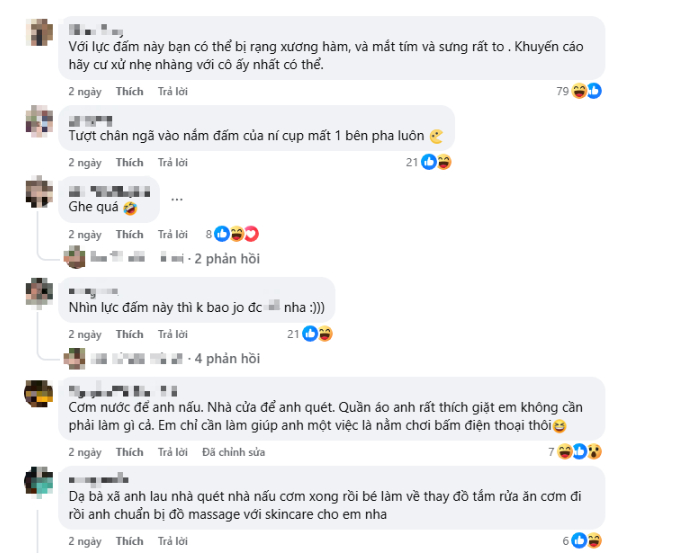Image resolution: width=695 pixels, height=560 pixels.
Task: Like the "Ghe quá" comment
Action: 129,234
